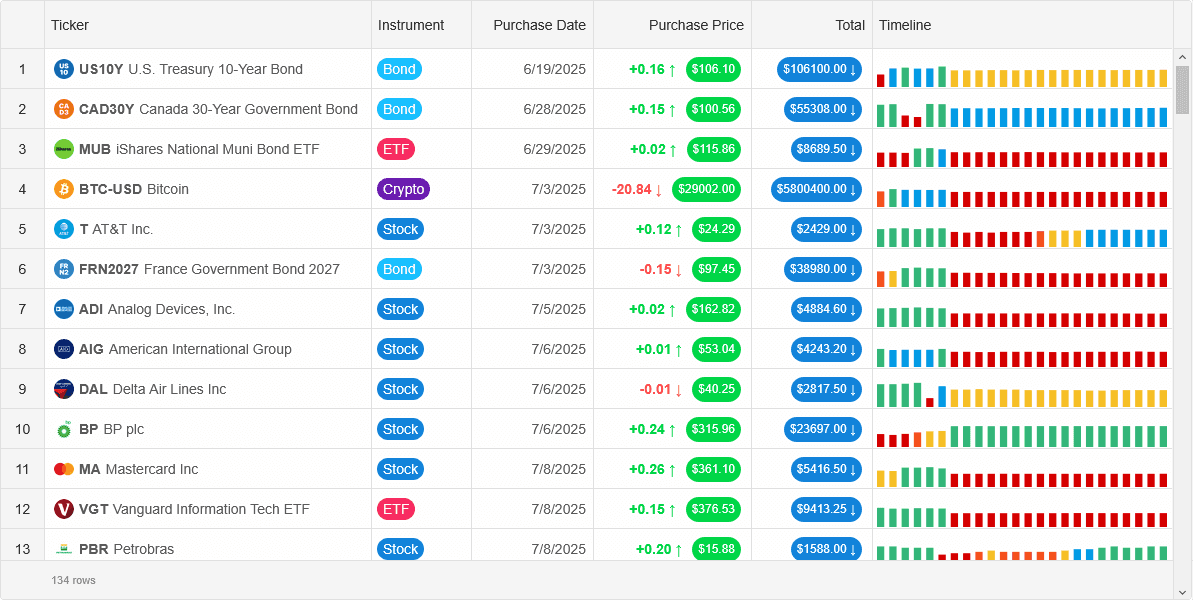Click the Stock badge in AT&T row

[x=400, y=229]
